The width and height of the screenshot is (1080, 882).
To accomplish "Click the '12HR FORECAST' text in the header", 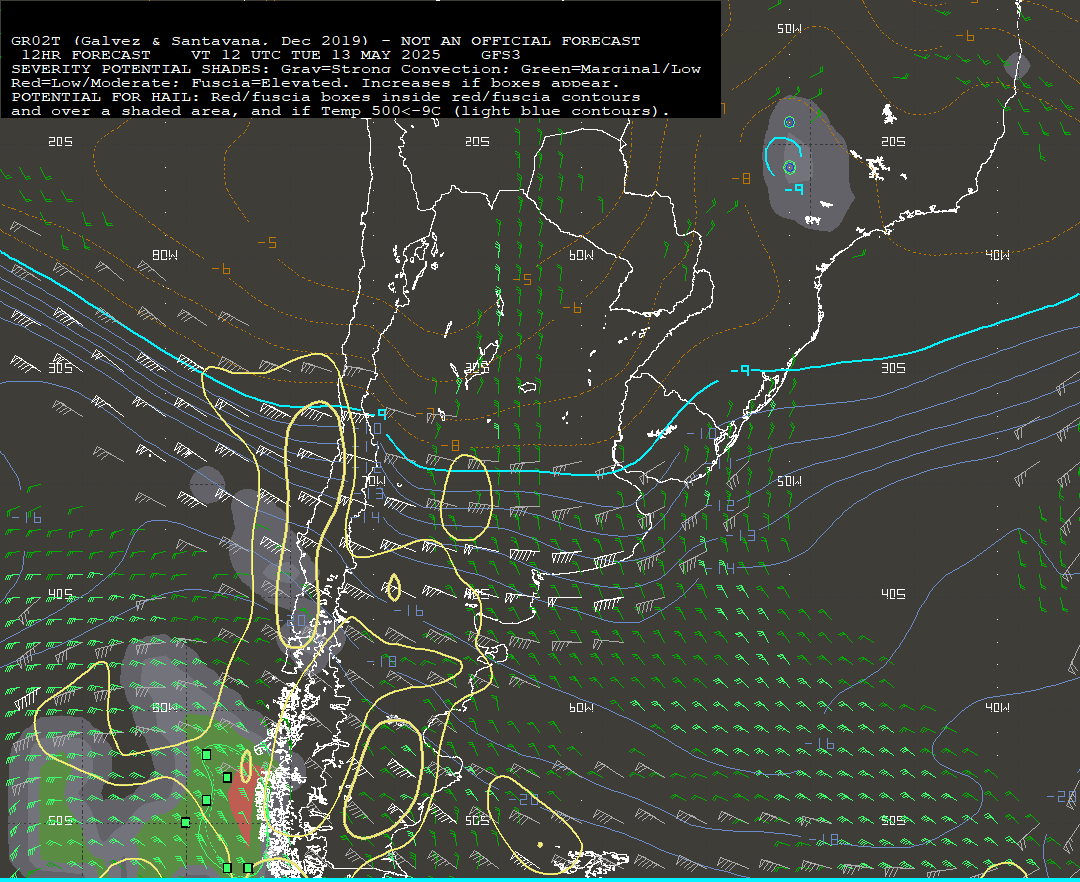I will coord(86,55).
